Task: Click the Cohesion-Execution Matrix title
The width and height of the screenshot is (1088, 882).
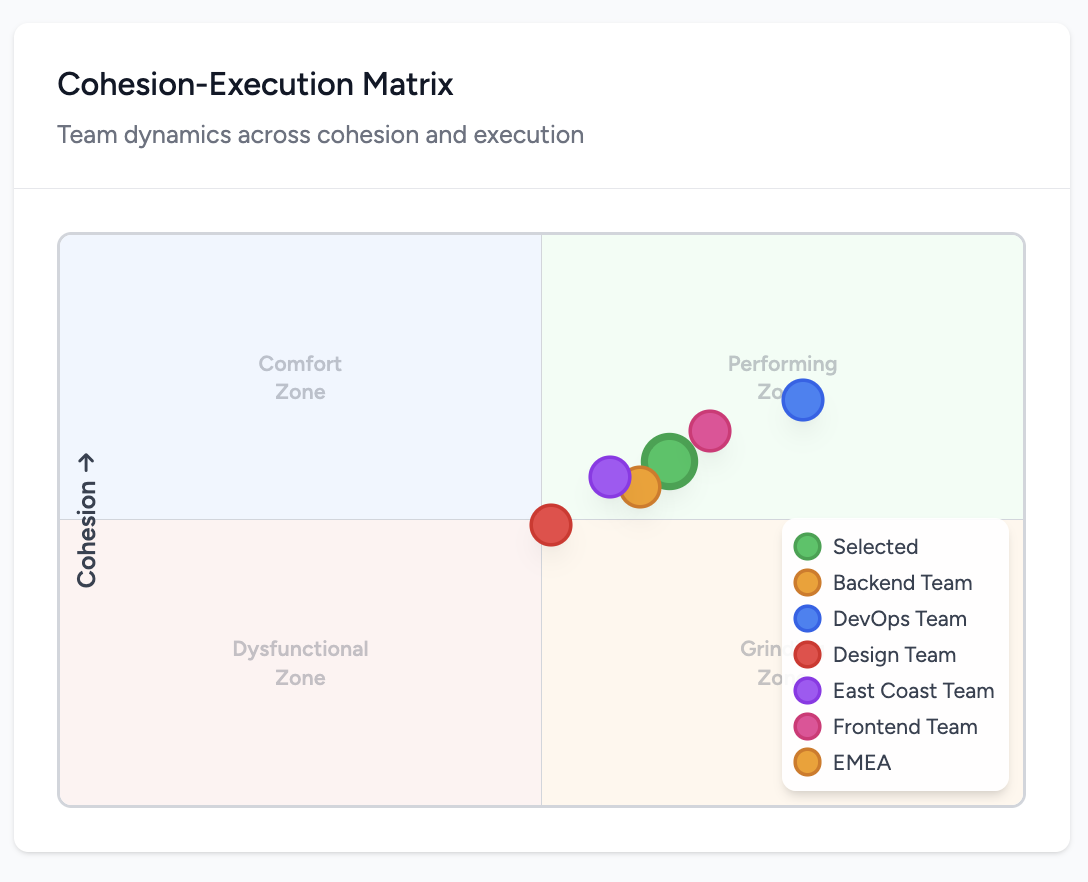Action: tap(255, 84)
